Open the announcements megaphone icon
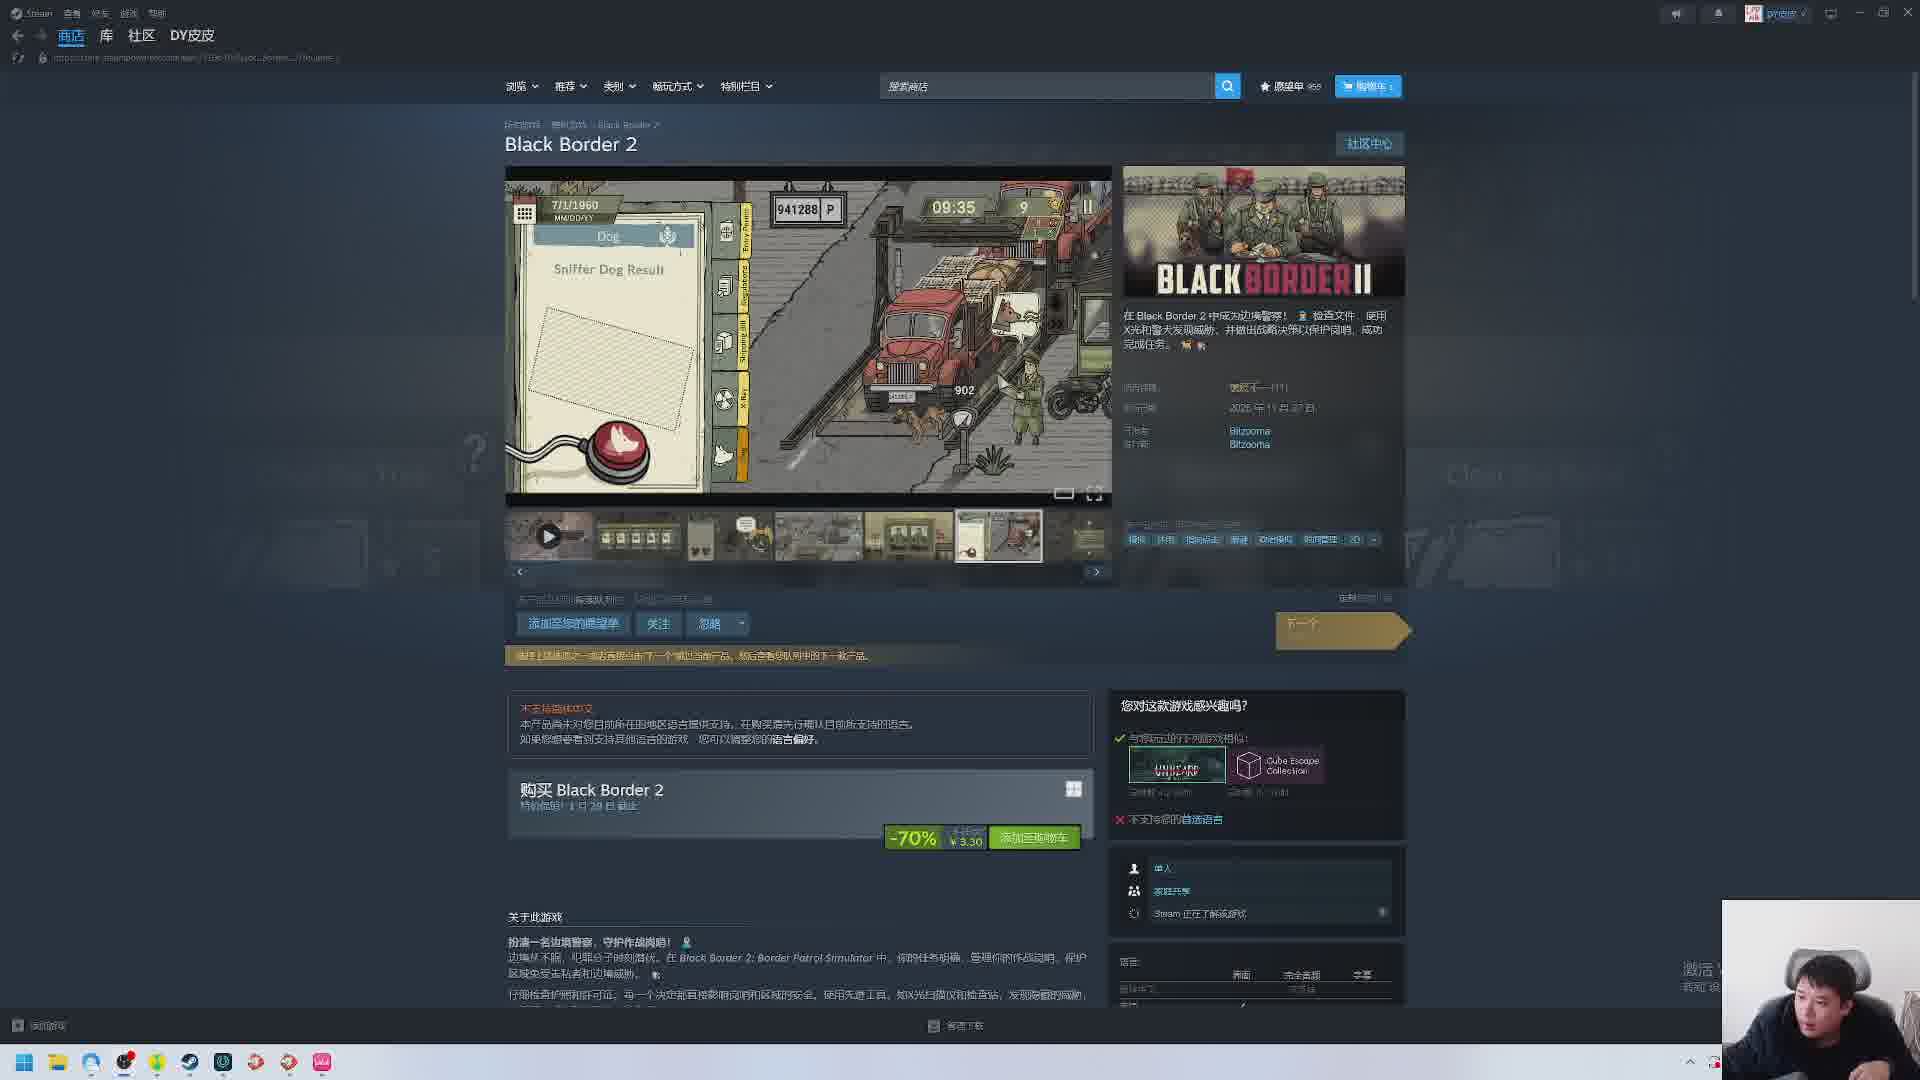The height and width of the screenshot is (1080, 1920). click(1676, 13)
